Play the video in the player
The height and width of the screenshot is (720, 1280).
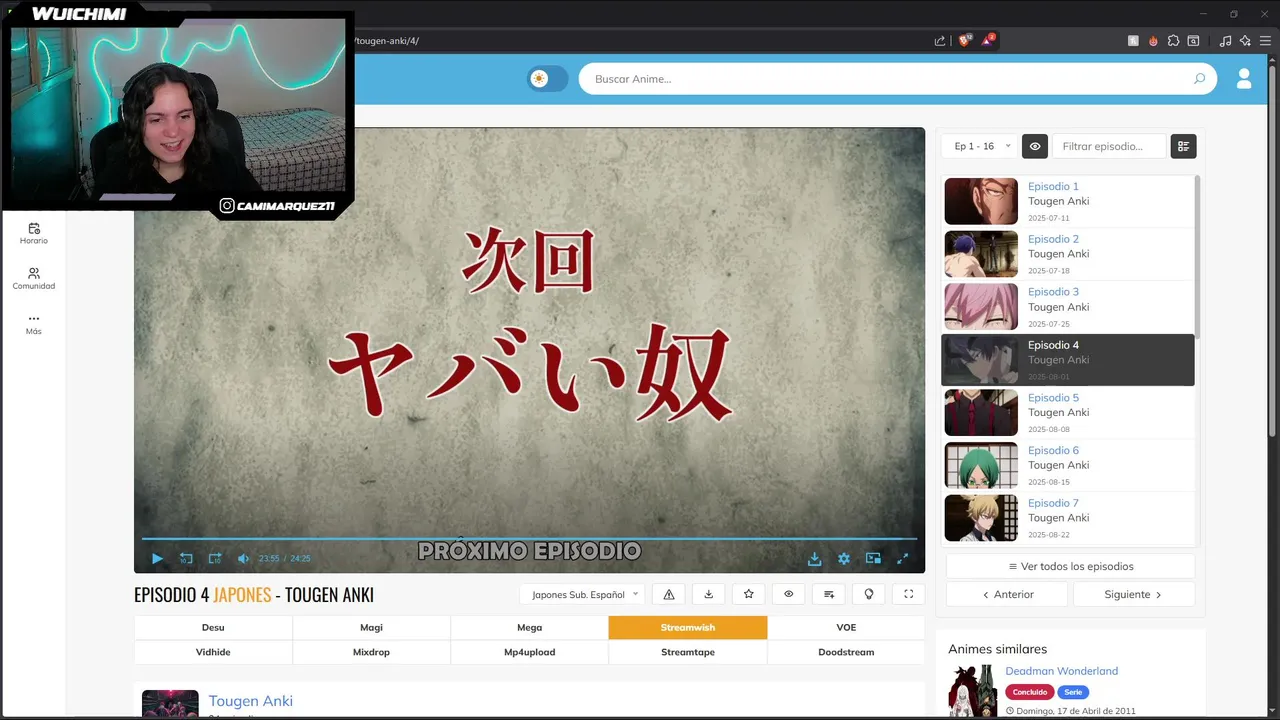coord(157,558)
